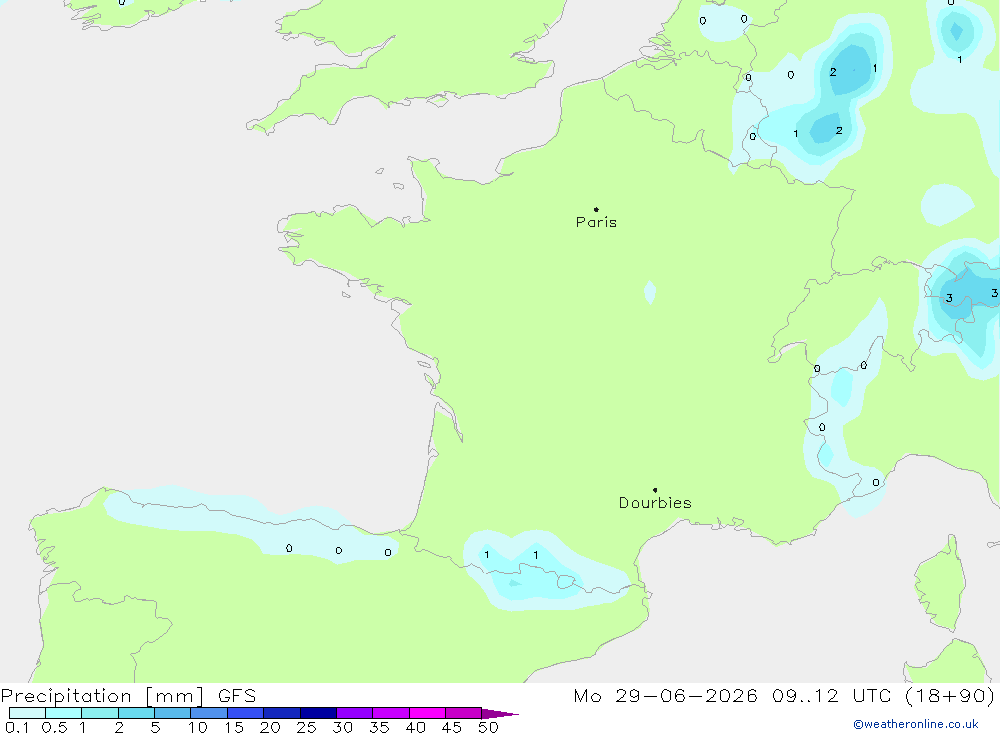Viewport: 1000px width, 733px height.
Task: Click the arrow tip above-50 legend swatch
Action: pyautogui.click(x=499, y=714)
